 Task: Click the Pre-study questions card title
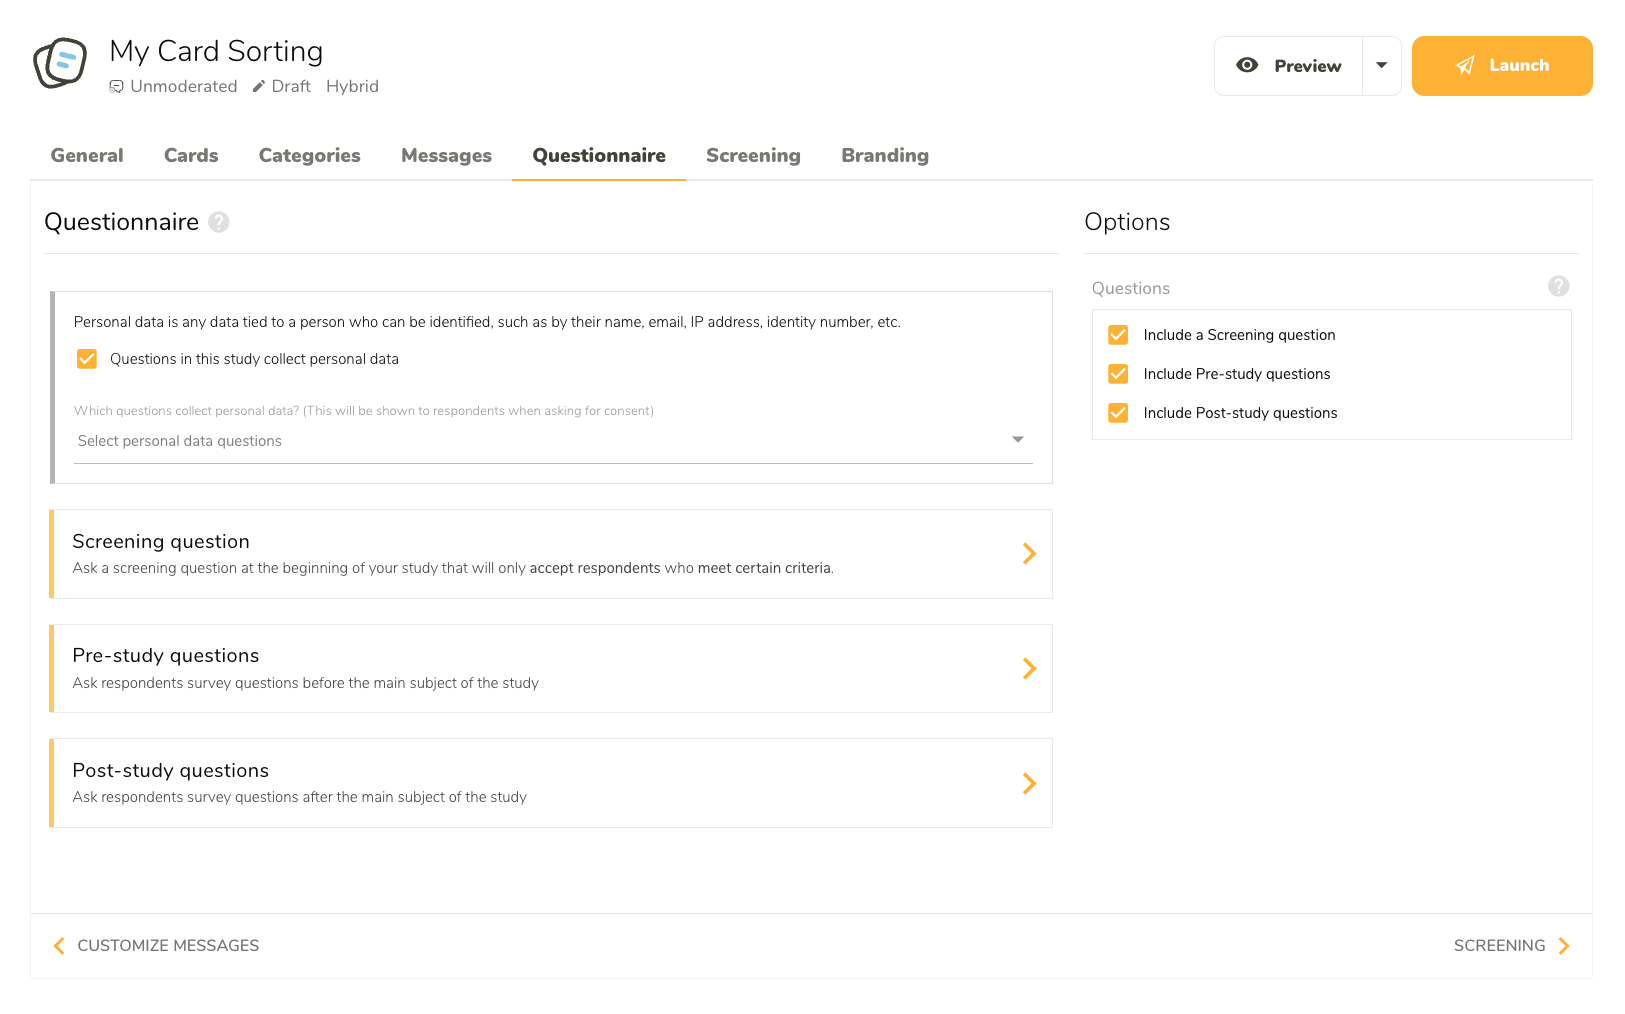coord(166,656)
